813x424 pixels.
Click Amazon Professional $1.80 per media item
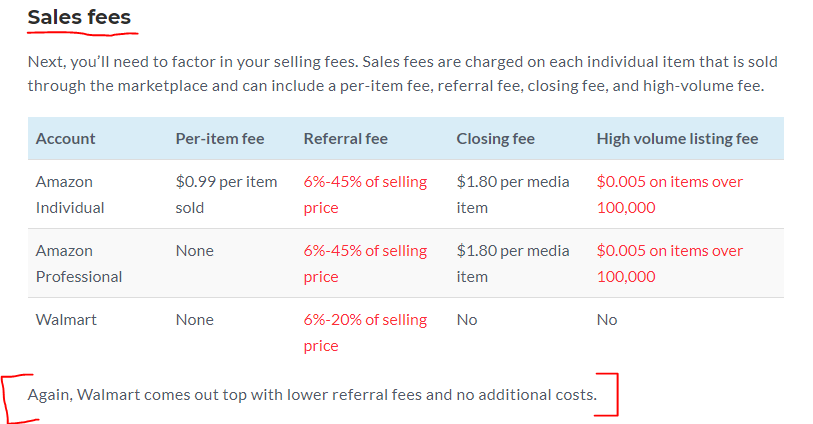513,263
